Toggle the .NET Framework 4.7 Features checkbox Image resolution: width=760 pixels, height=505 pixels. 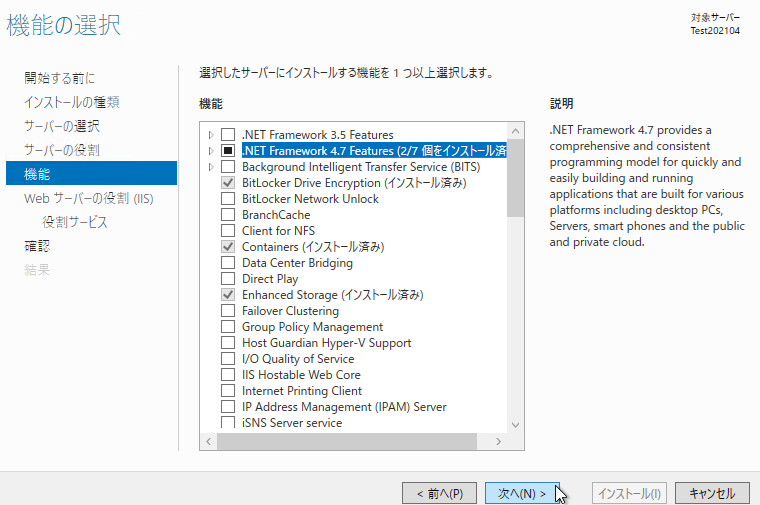coord(228,150)
